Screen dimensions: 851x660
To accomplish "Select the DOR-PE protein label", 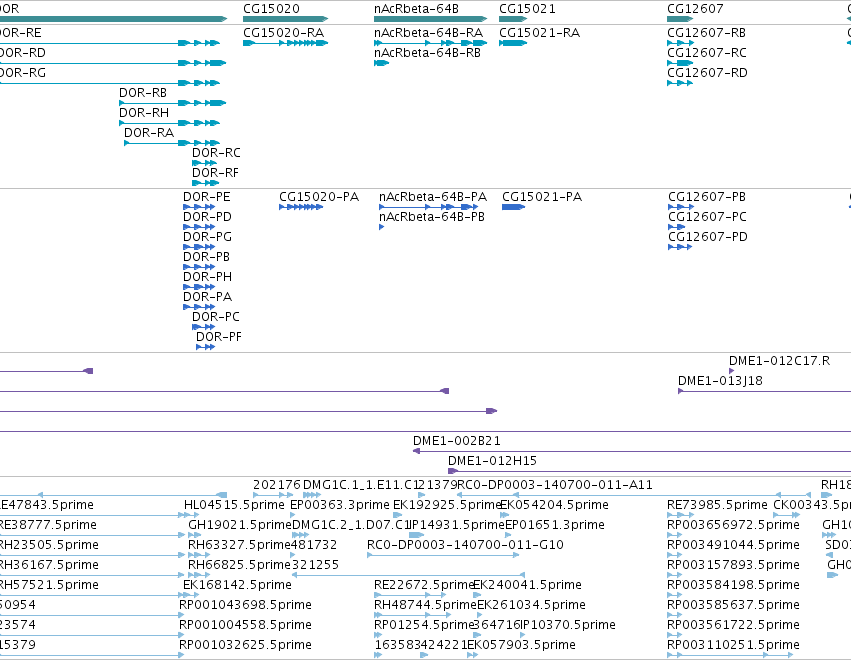I will click(207, 196).
